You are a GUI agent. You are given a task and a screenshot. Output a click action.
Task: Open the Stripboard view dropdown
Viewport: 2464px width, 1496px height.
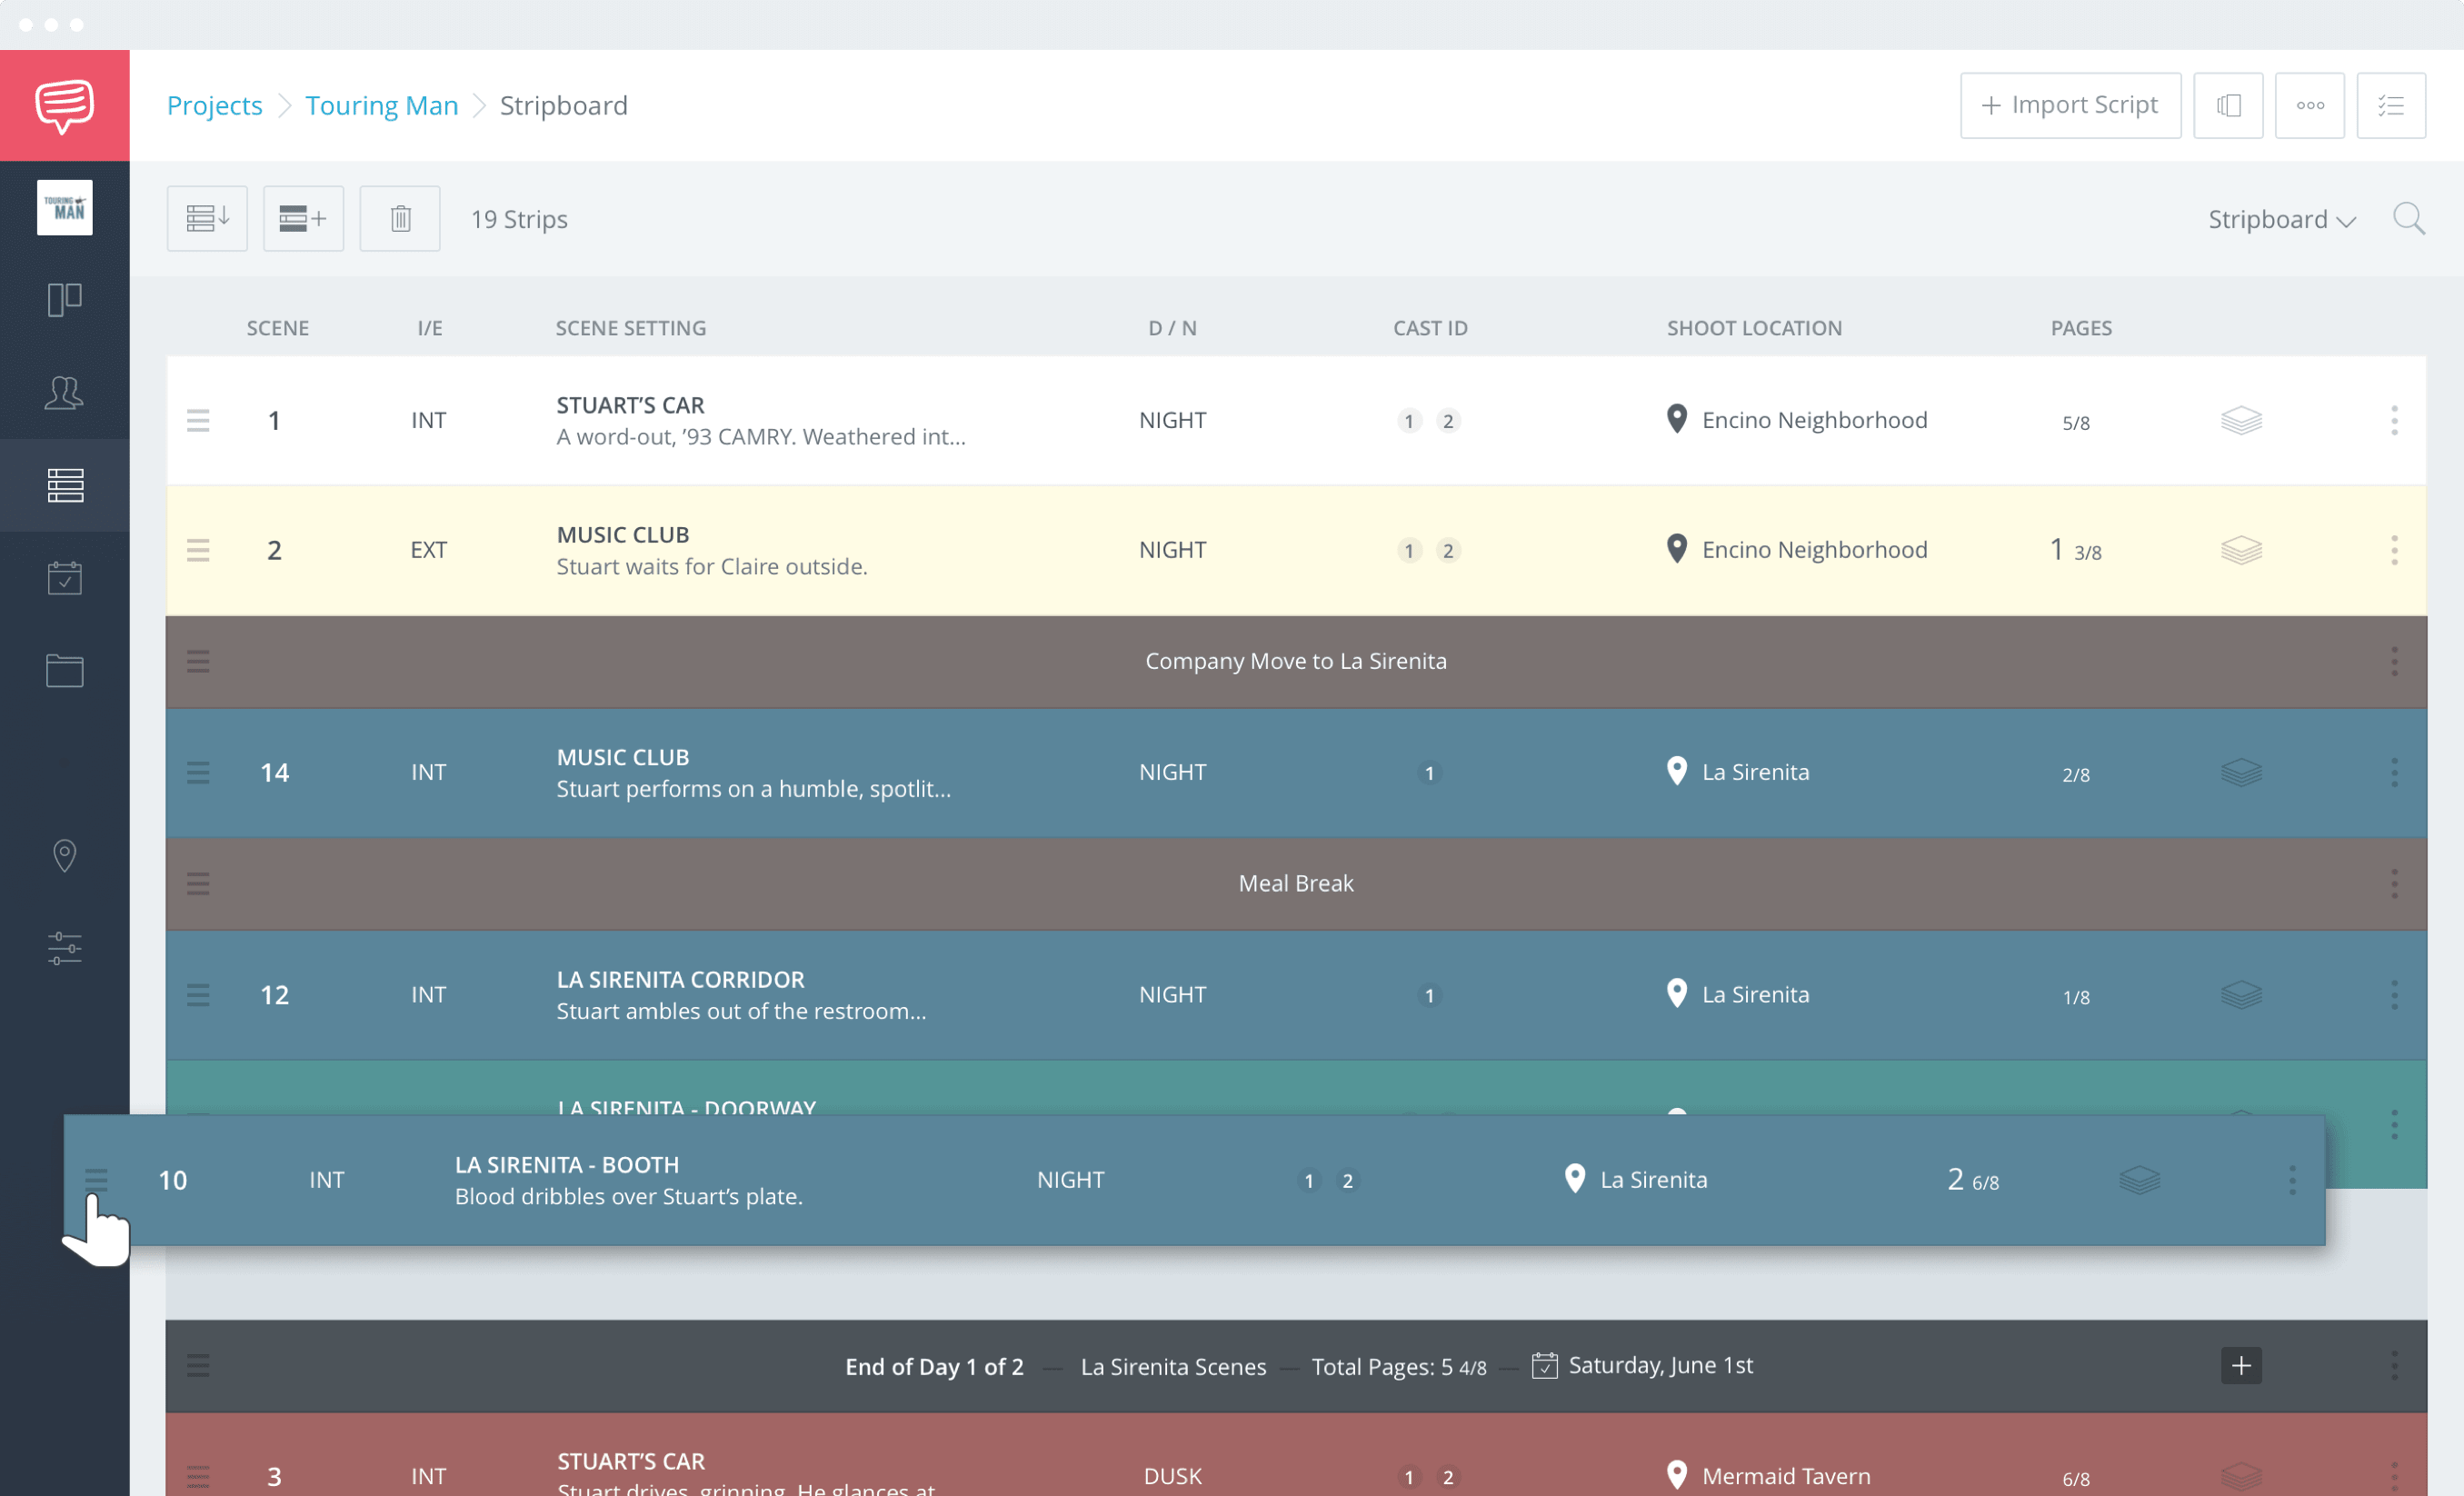[x=2282, y=219]
